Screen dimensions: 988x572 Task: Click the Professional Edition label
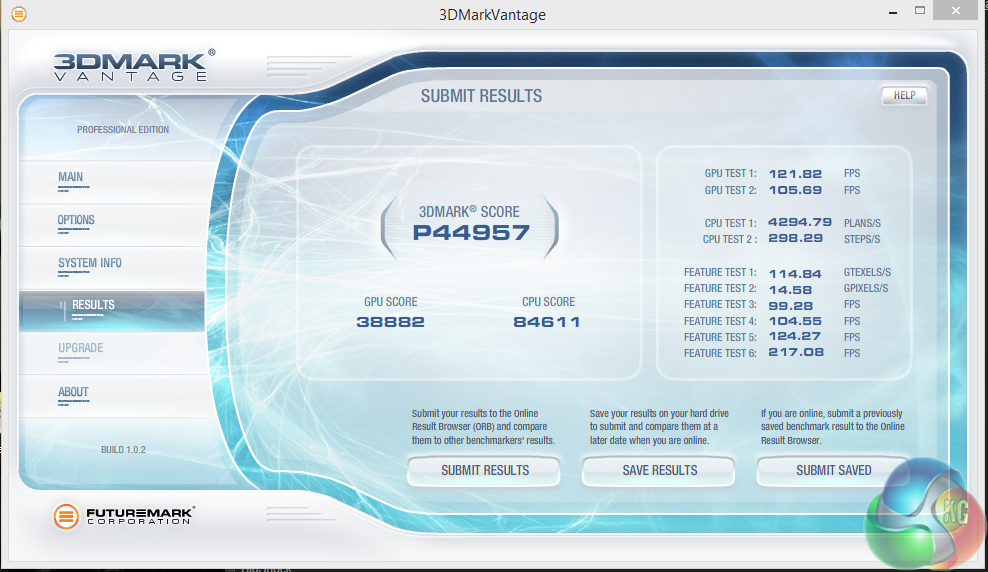(x=123, y=130)
